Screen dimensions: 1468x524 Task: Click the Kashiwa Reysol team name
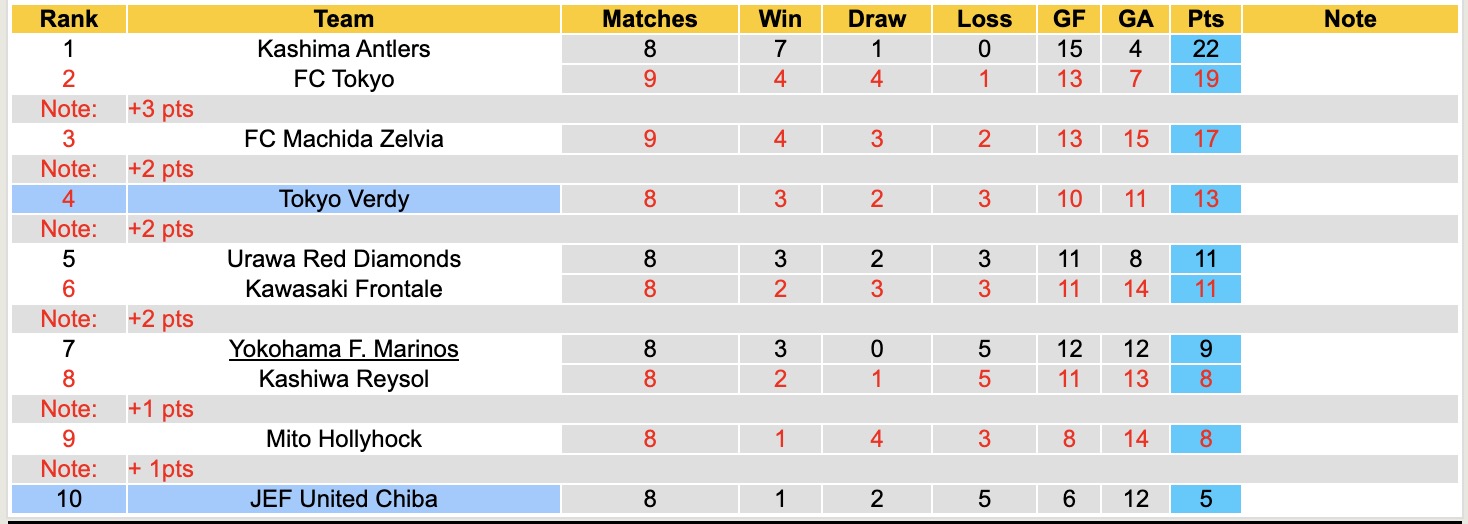[343, 379]
